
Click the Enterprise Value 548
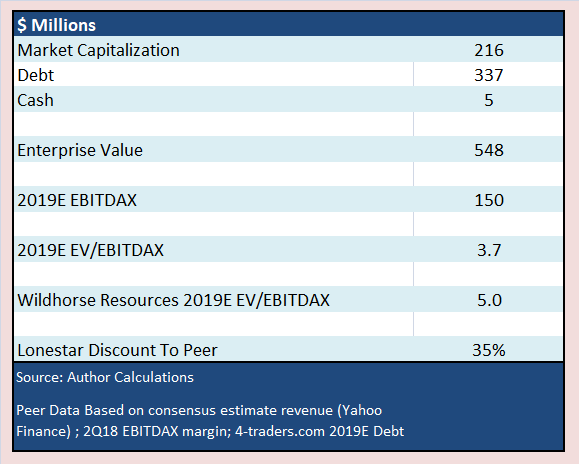[489, 150]
